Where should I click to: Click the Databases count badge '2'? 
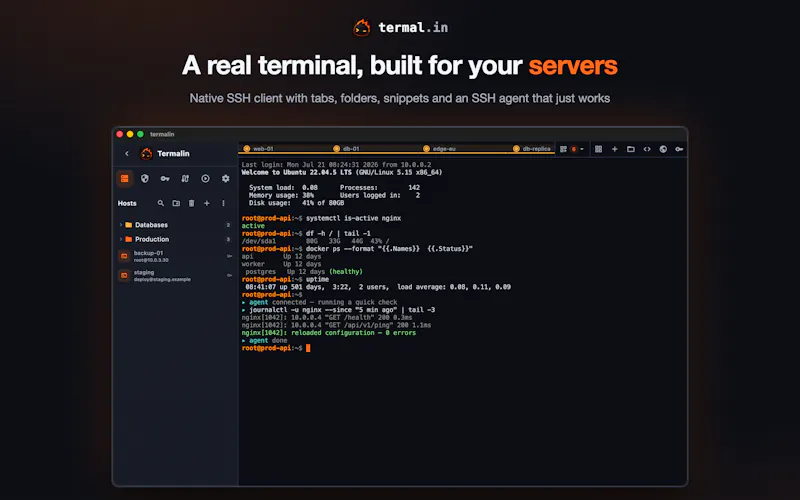(228, 225)
